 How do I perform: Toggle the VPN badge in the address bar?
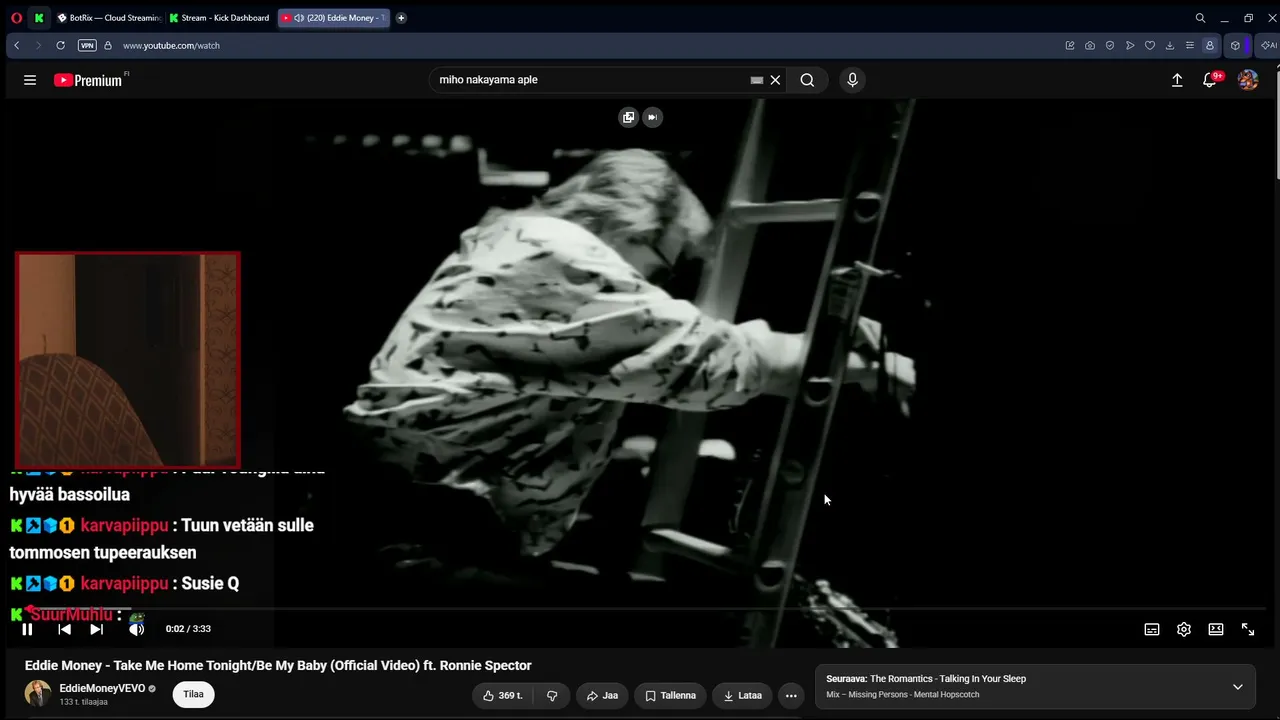pos(87,45)
